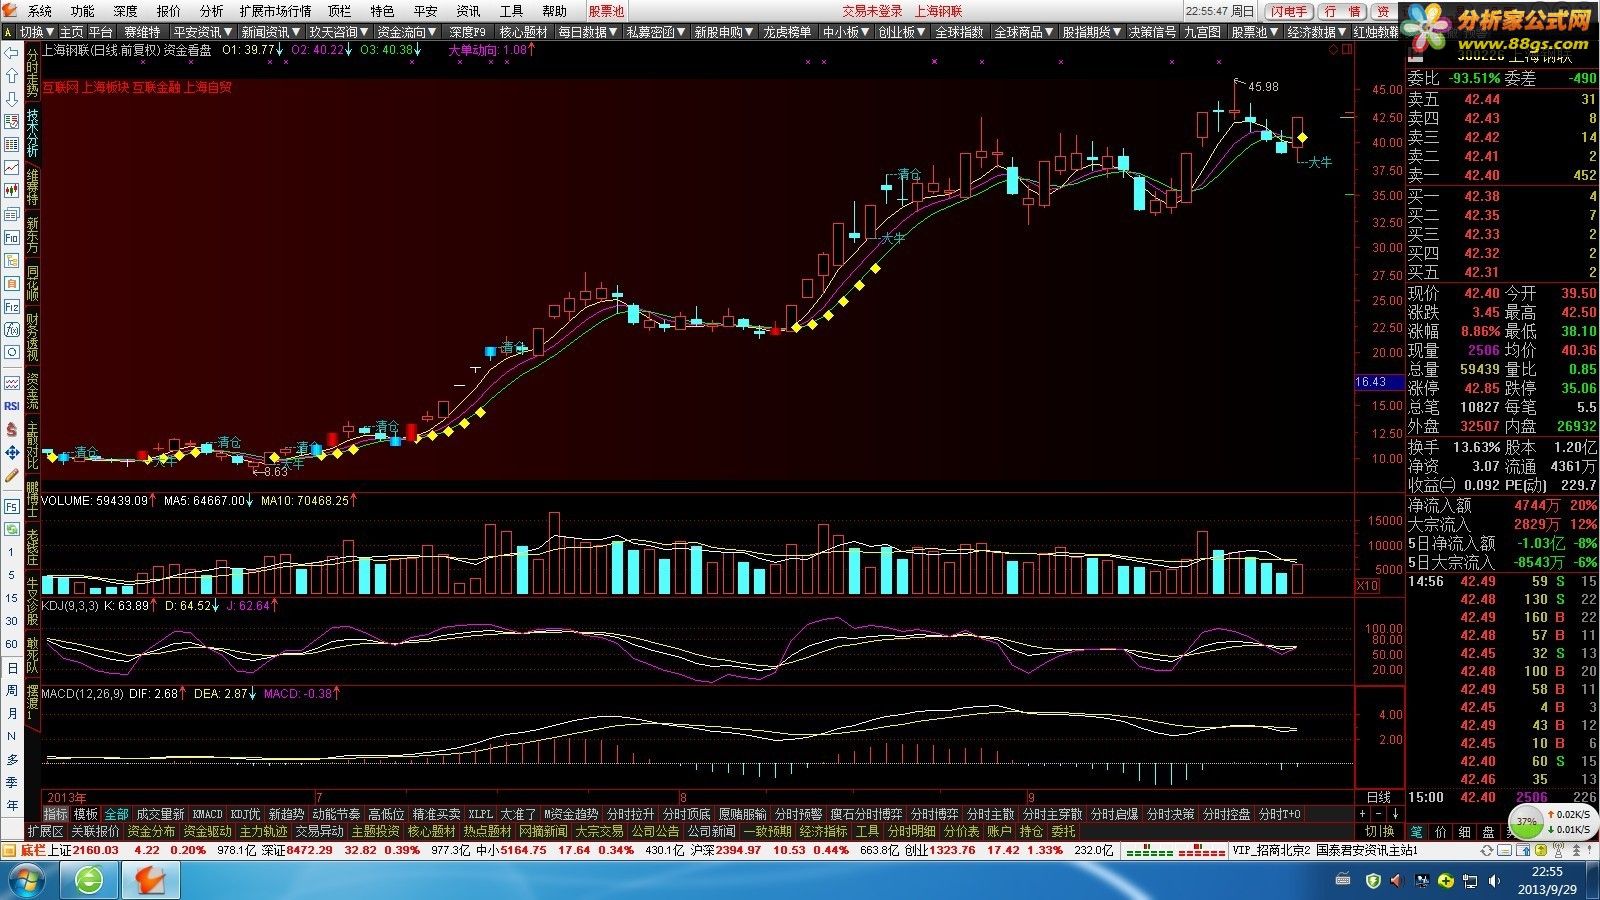Switch to the KMACD indicator tab

click(207, 814)
